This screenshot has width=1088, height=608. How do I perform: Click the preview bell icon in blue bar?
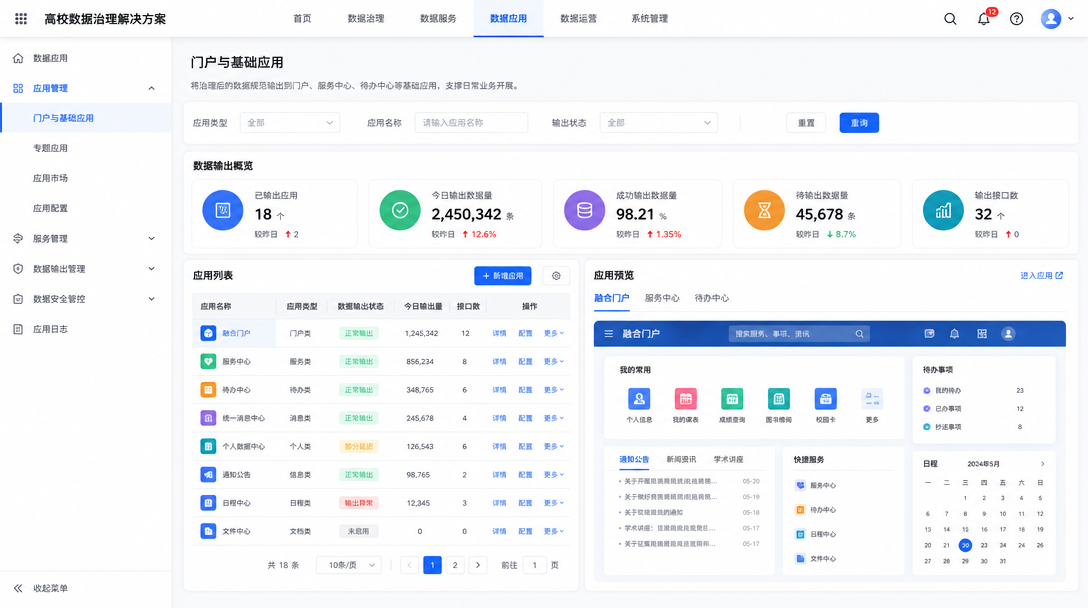tap(955, 334)
